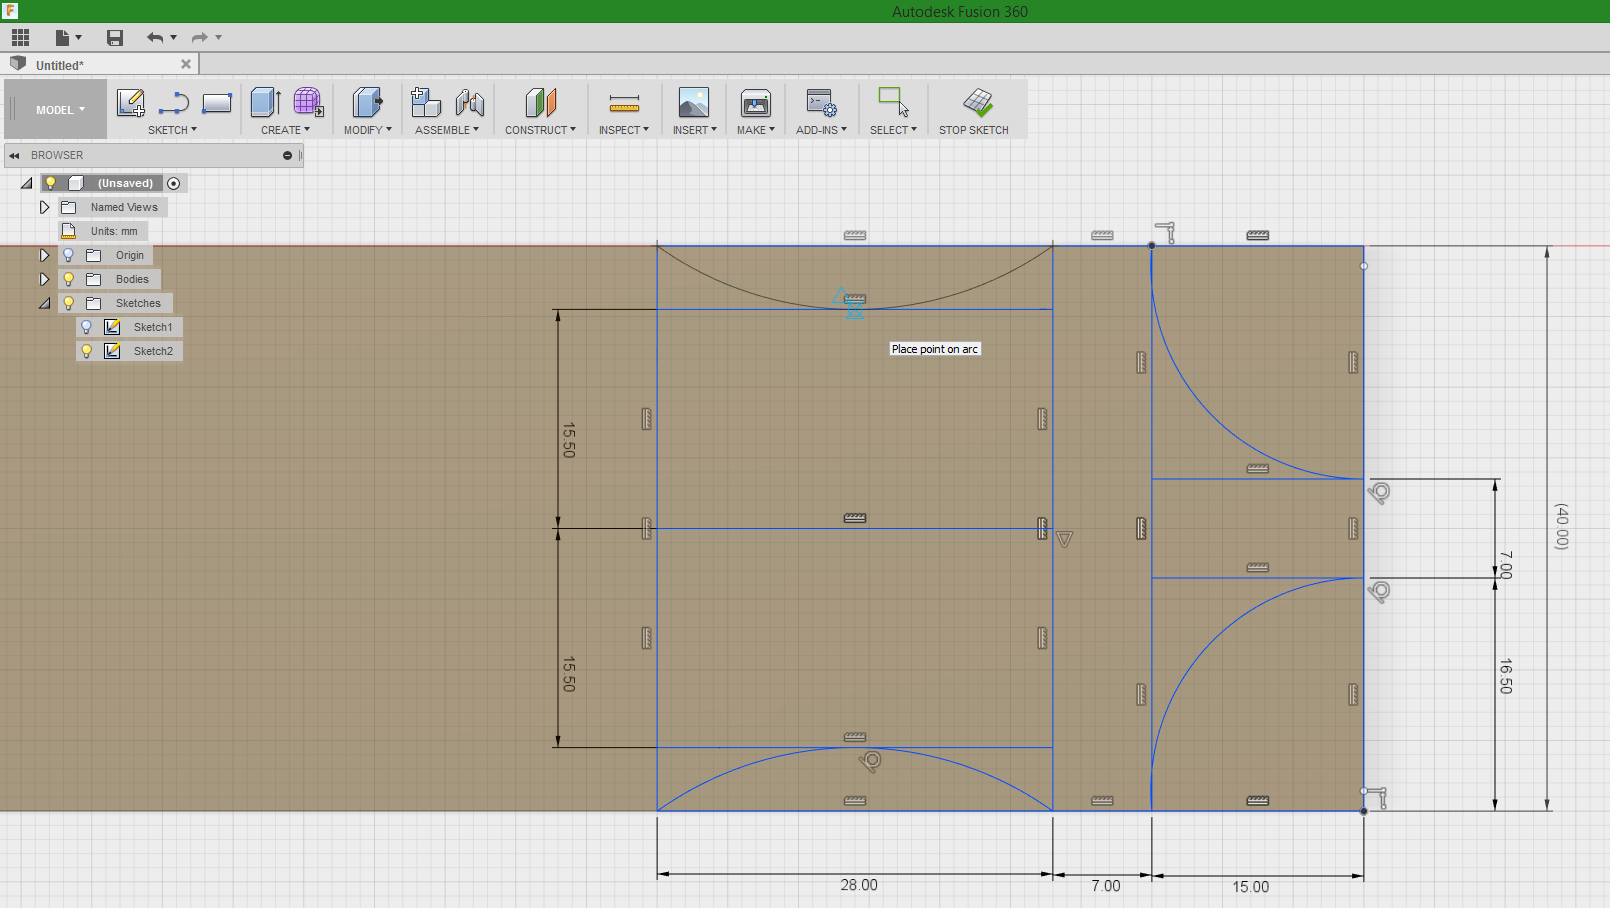Select the Rectangle sketch tool icon
Screen dimensions: 1610x908
click(x=217, y=103)
